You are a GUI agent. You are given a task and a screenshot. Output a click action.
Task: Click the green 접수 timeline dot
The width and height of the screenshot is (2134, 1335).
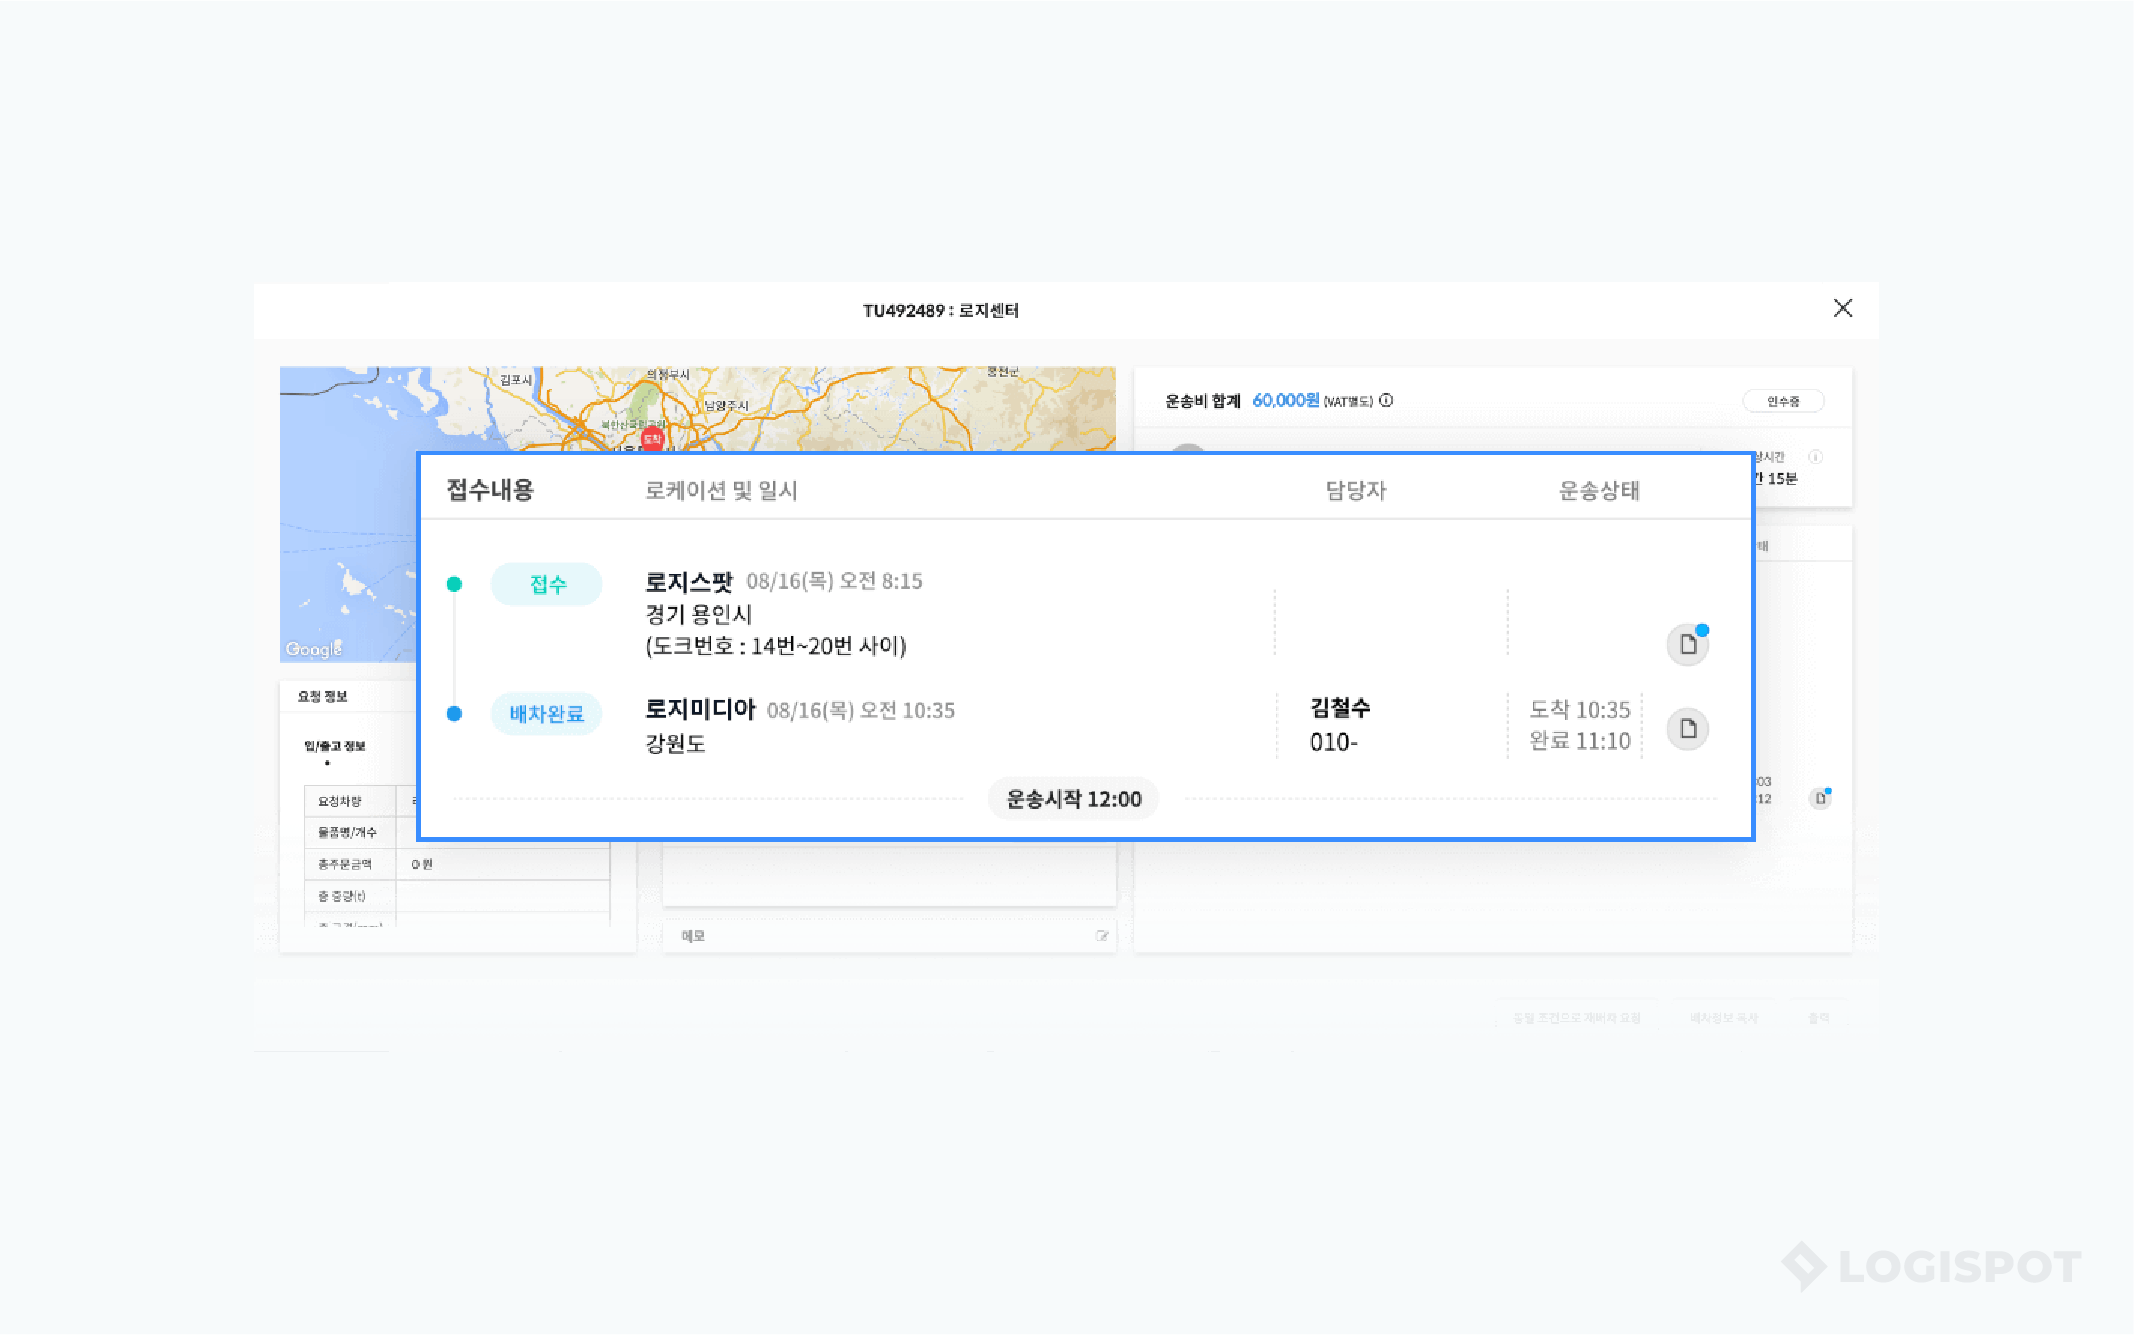[454, 584]
